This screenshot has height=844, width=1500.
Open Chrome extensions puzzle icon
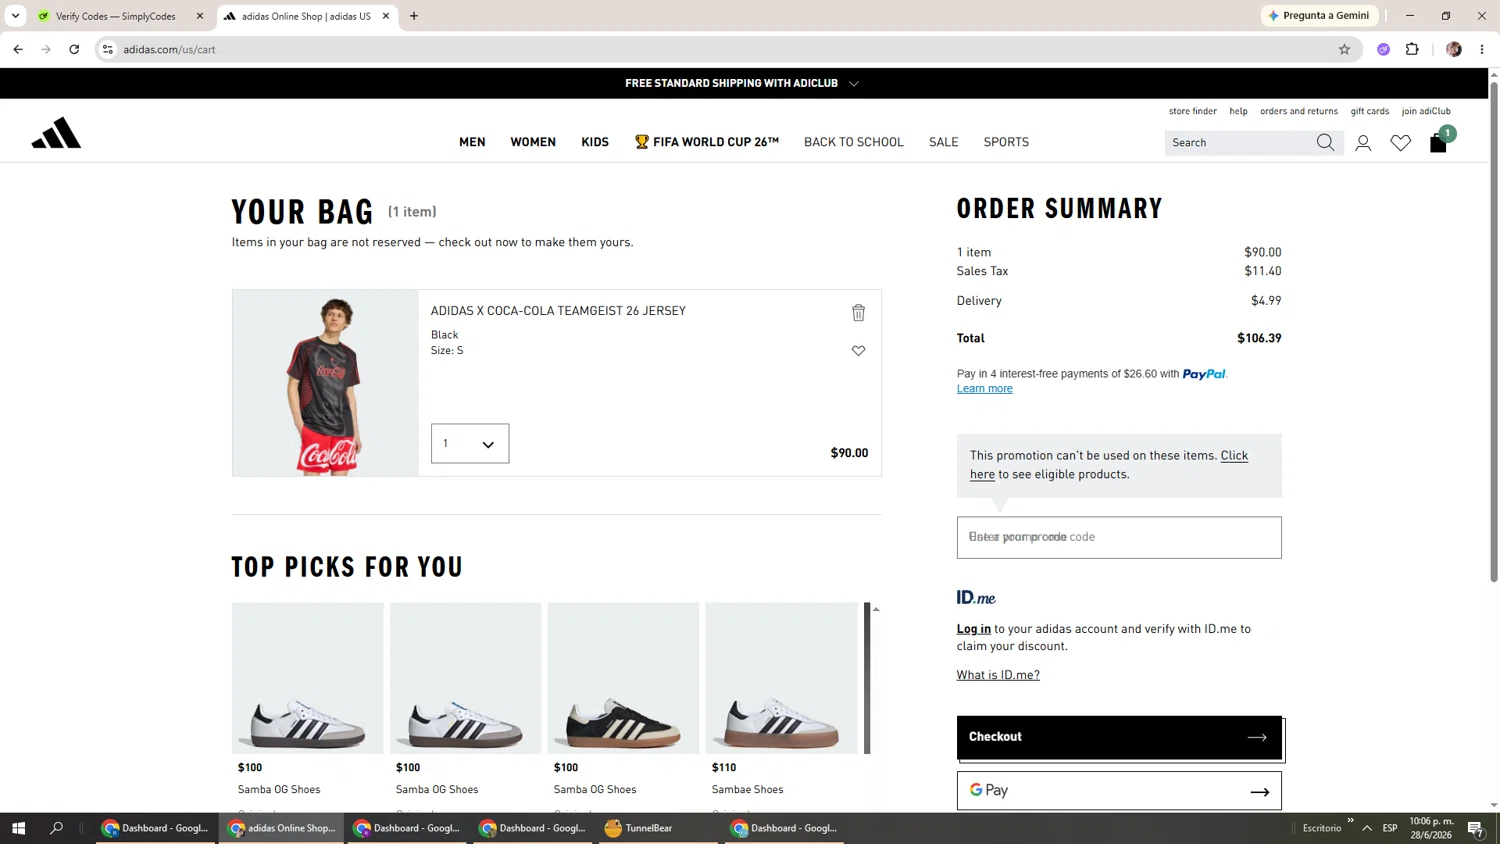coord(1412,49)
